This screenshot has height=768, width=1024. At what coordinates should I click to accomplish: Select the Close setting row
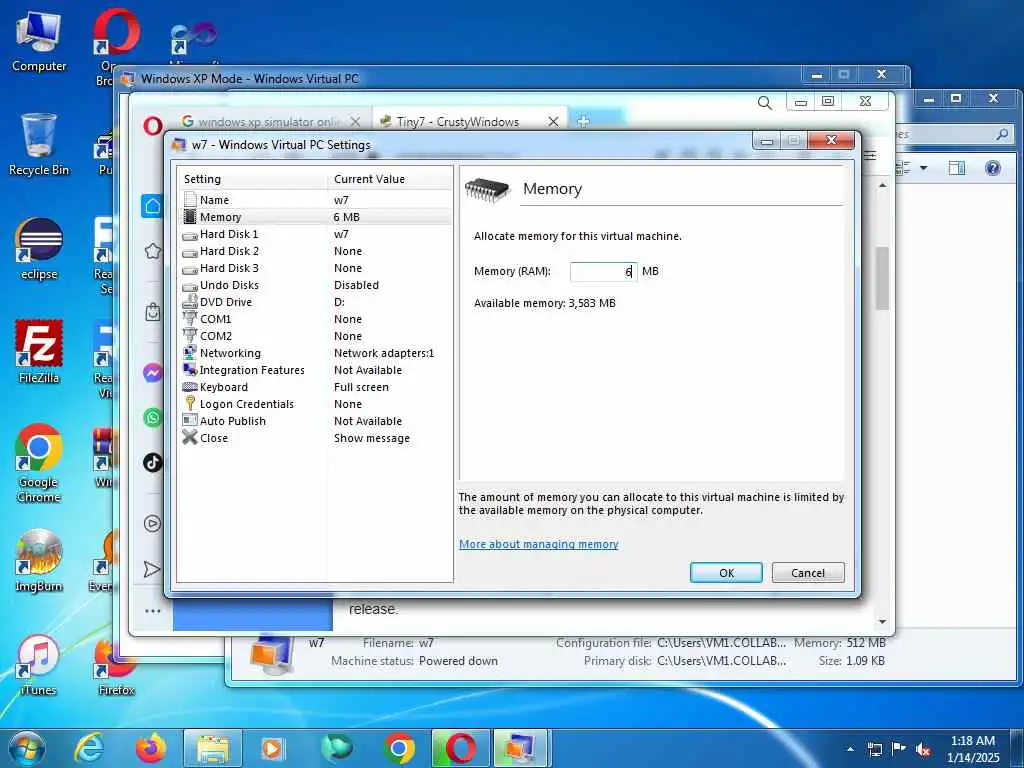click(315, 438)
